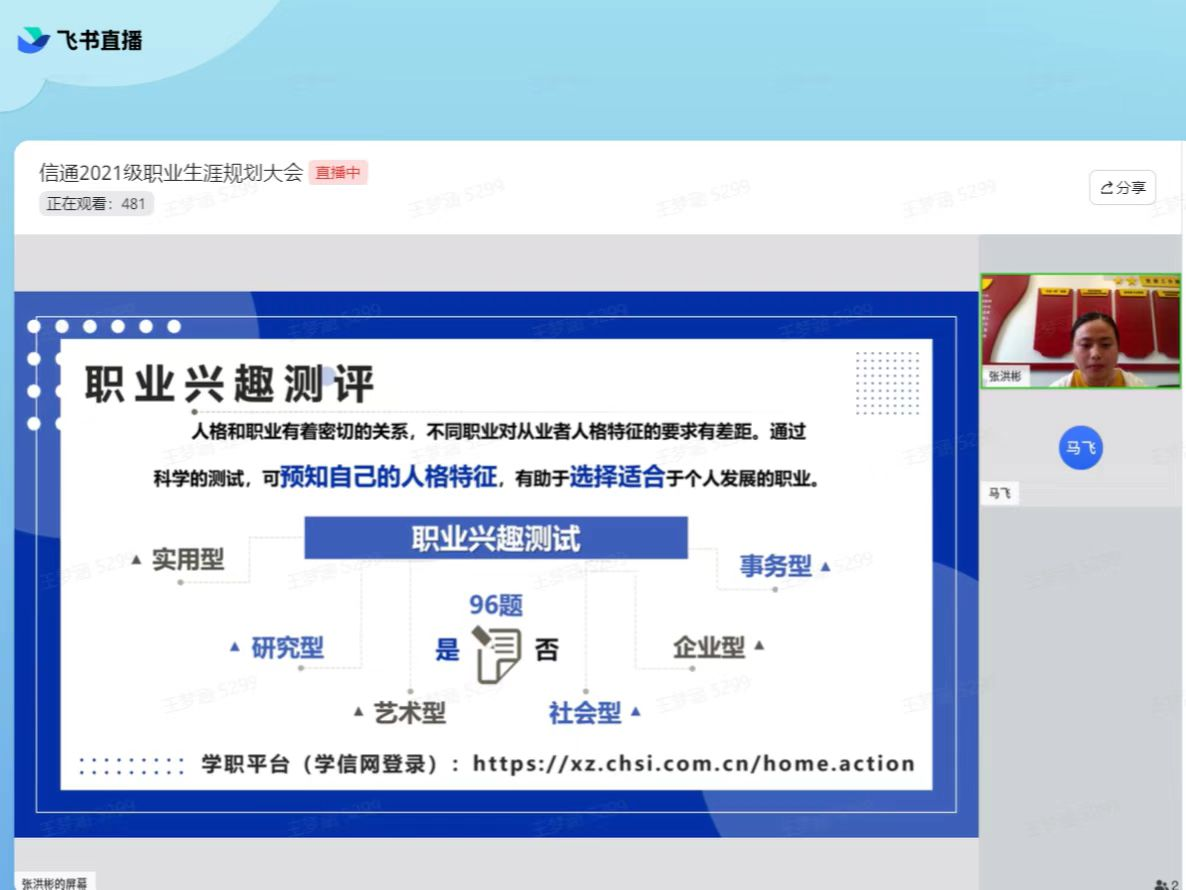Screen dimensions: 1186x890
Task: Click the triangle marker beside 实用型
Action: tap(136, 559)
